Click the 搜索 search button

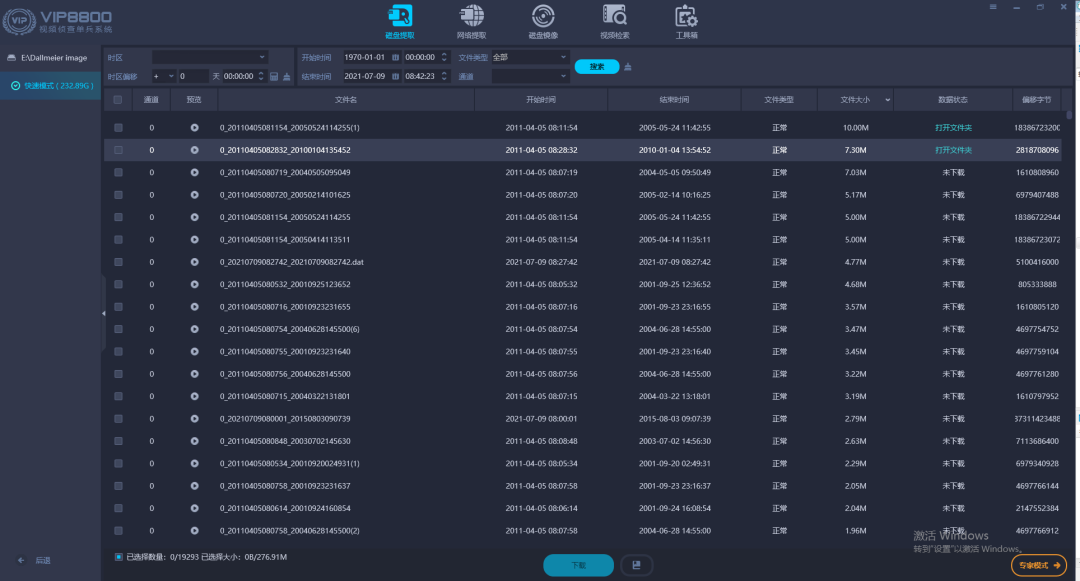coord(596,67)
